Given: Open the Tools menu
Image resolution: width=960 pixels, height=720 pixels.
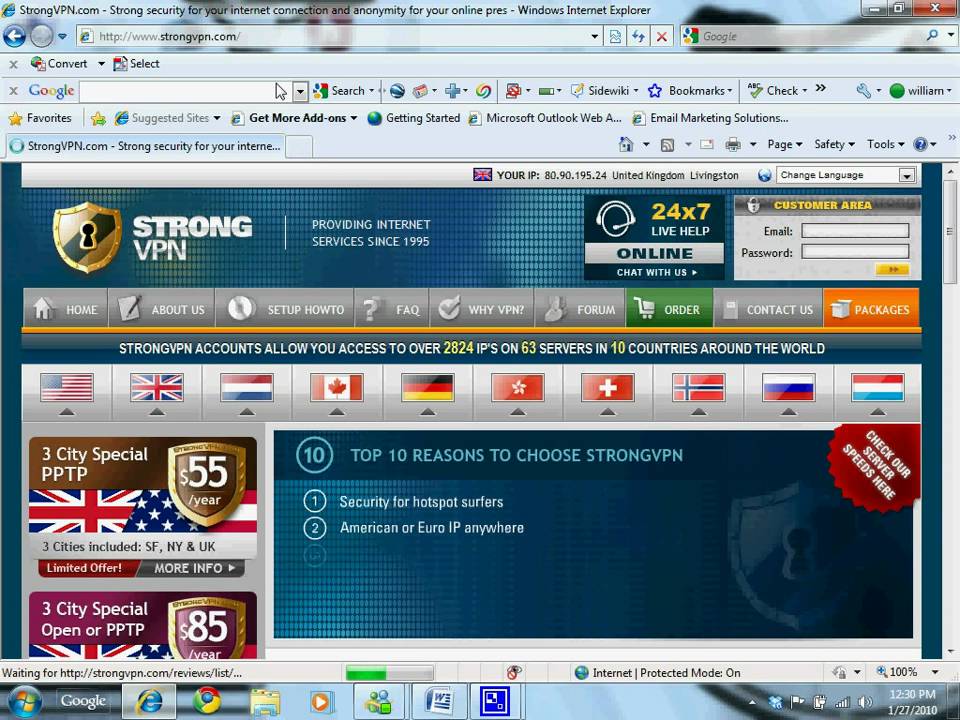Looking at the screenshot, I should (885, 144).
